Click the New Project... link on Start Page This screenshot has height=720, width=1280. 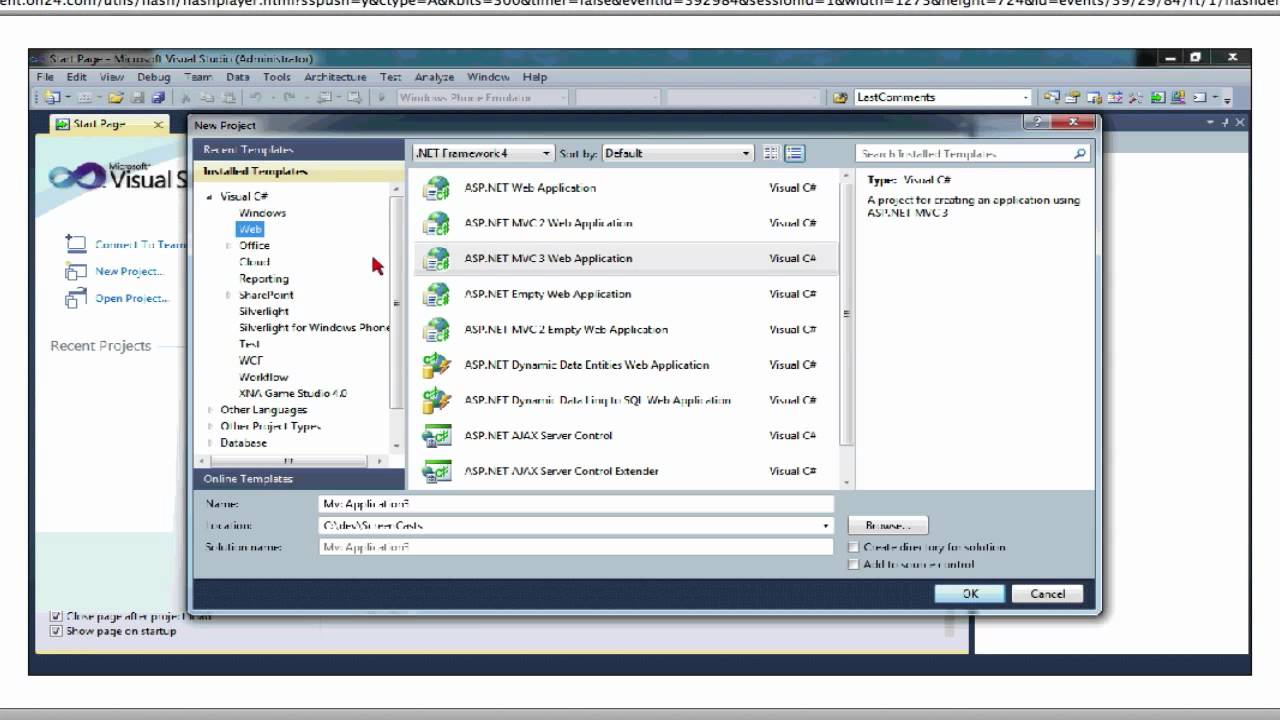129,272
